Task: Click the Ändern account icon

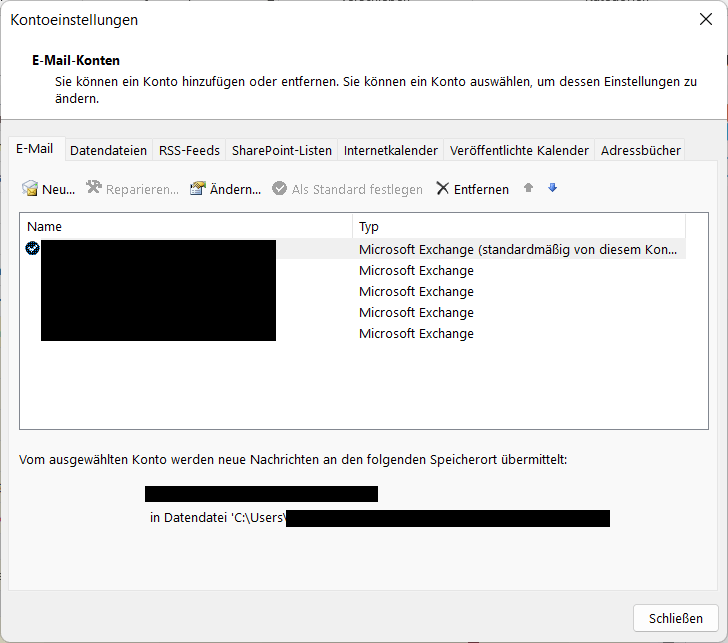Action: (x=197, y=188)
